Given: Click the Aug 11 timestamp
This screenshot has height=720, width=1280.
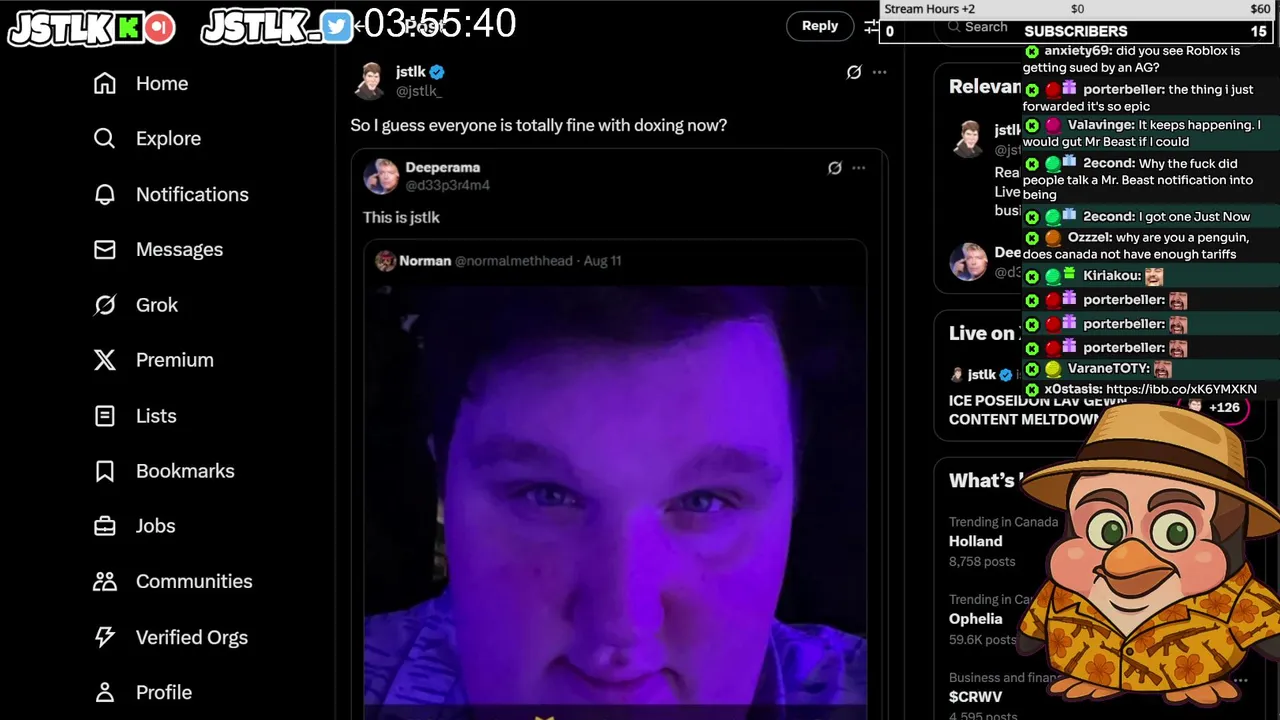Looking at the screenshot, I should [602, 261].
